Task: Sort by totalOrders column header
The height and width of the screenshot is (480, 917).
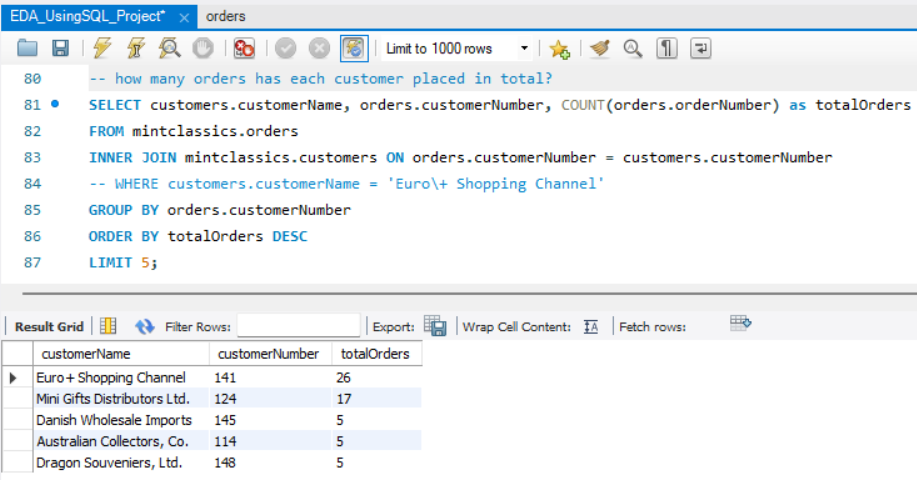Action: [x=377, y=354]
